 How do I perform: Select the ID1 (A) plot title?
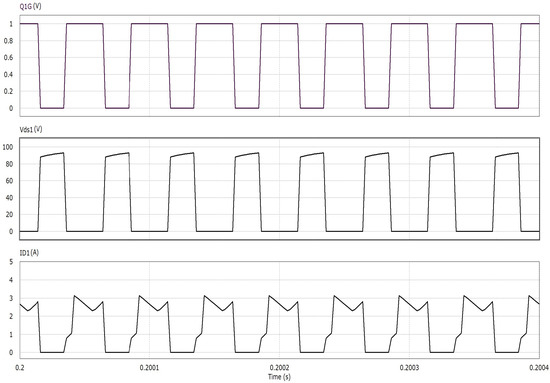tap(29, 253)
